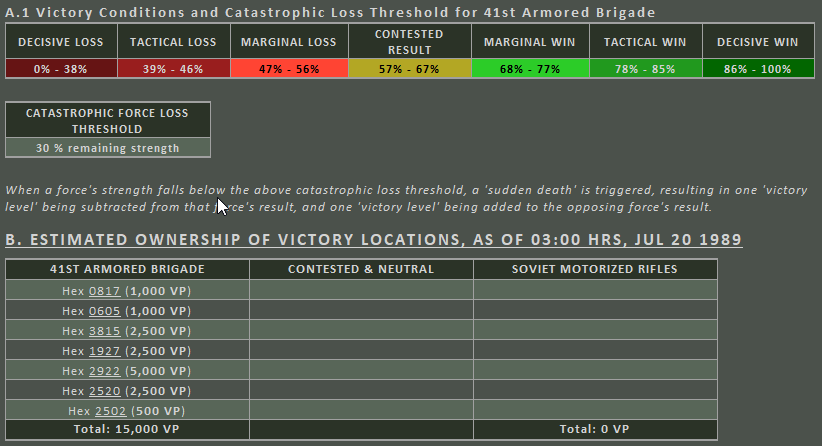The height and width of the screenshot is (446, 822).
Task: Click the DECISIVE WIN header
Action: point(758,41)
